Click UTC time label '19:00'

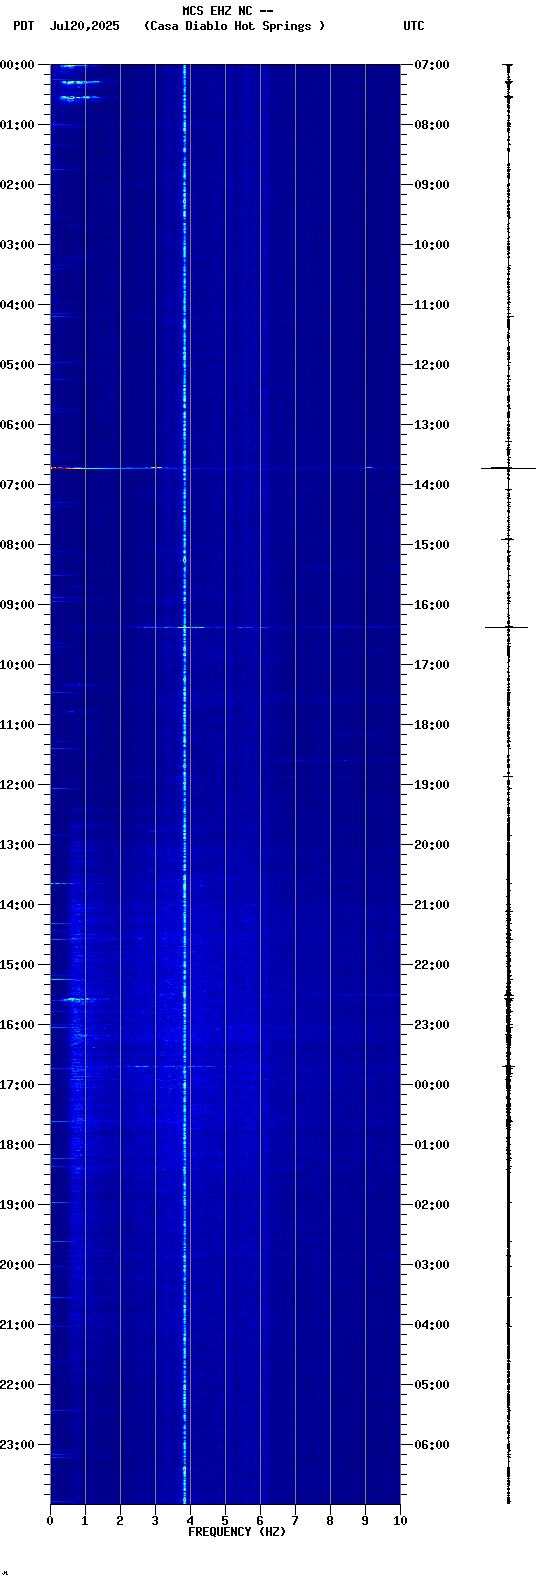tap(432, 785)
